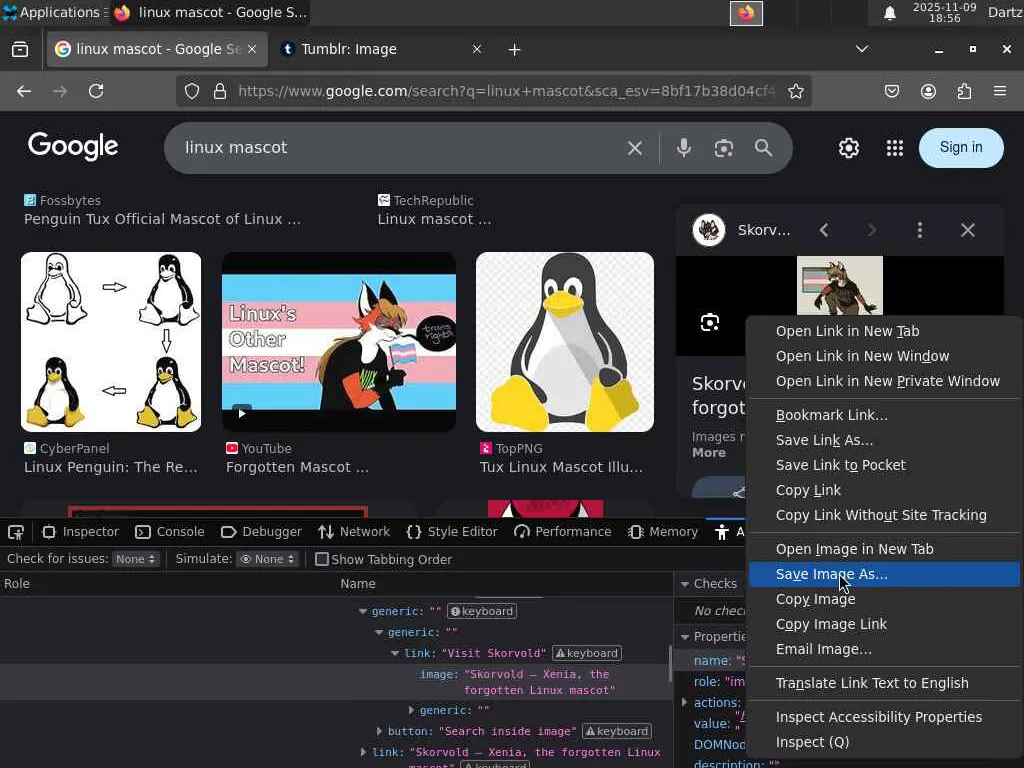Go to the previous image in preview panel
This screenshot has width=1024, height=768.
(x=824, y=230)
